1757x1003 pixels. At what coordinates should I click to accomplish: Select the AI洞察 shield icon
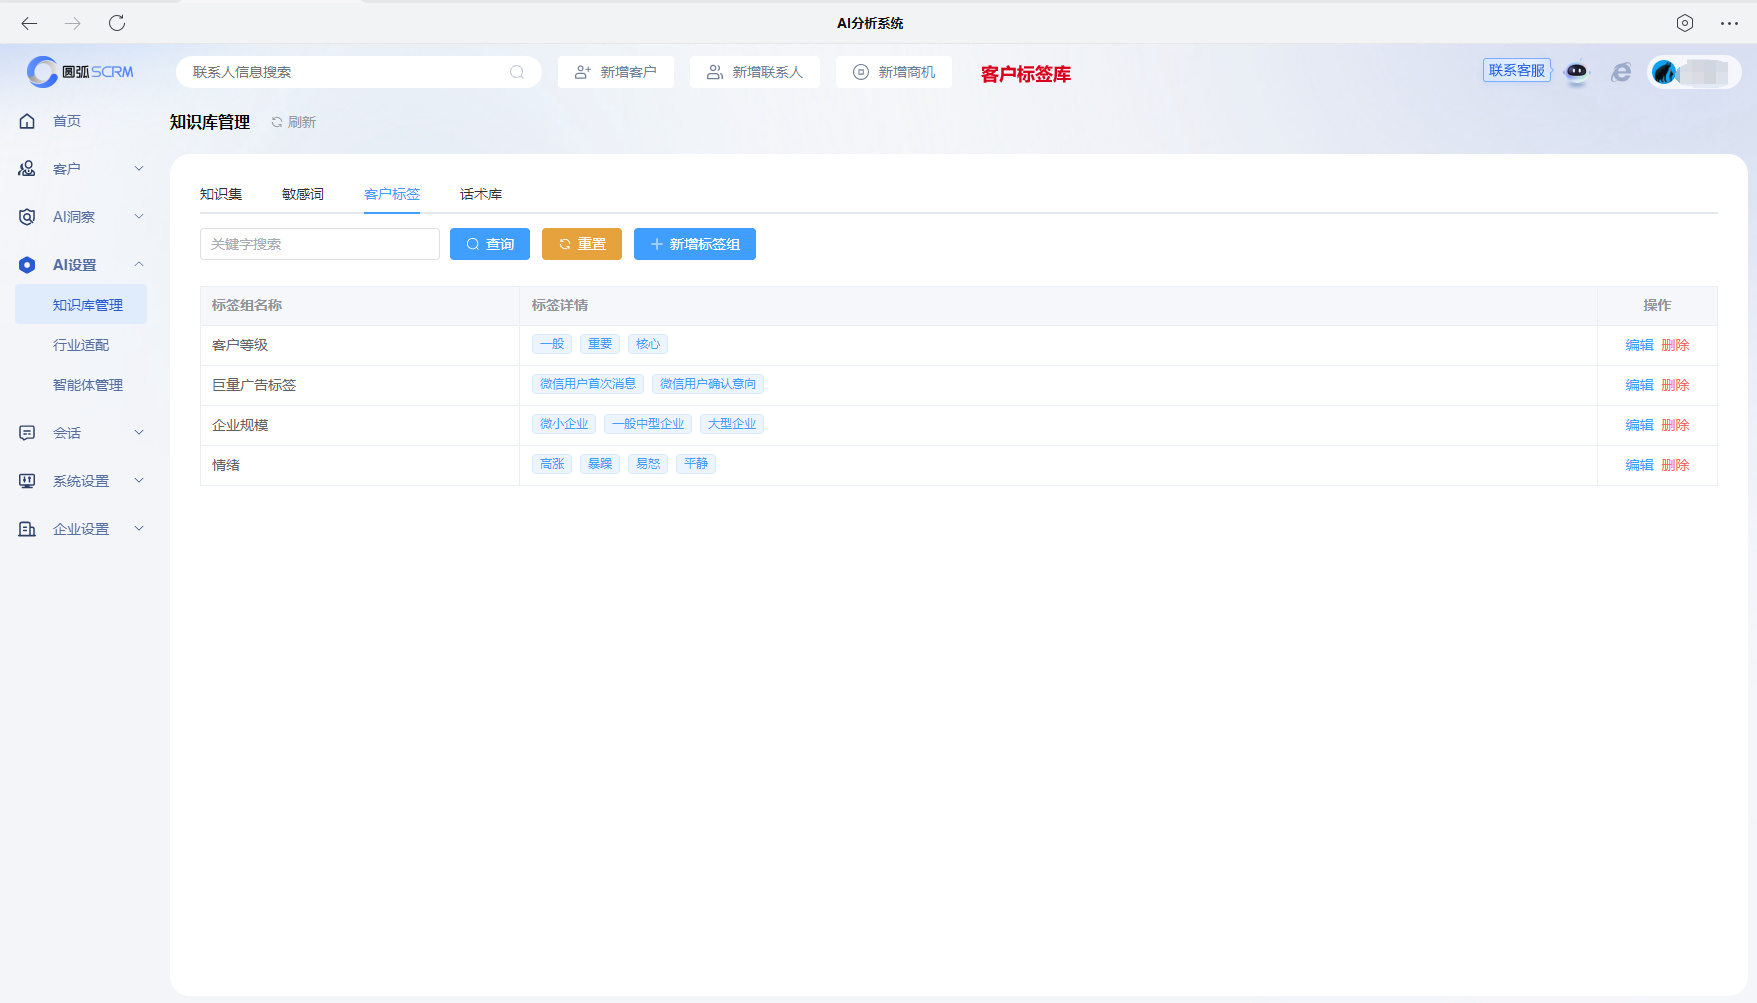coord(26,216)
